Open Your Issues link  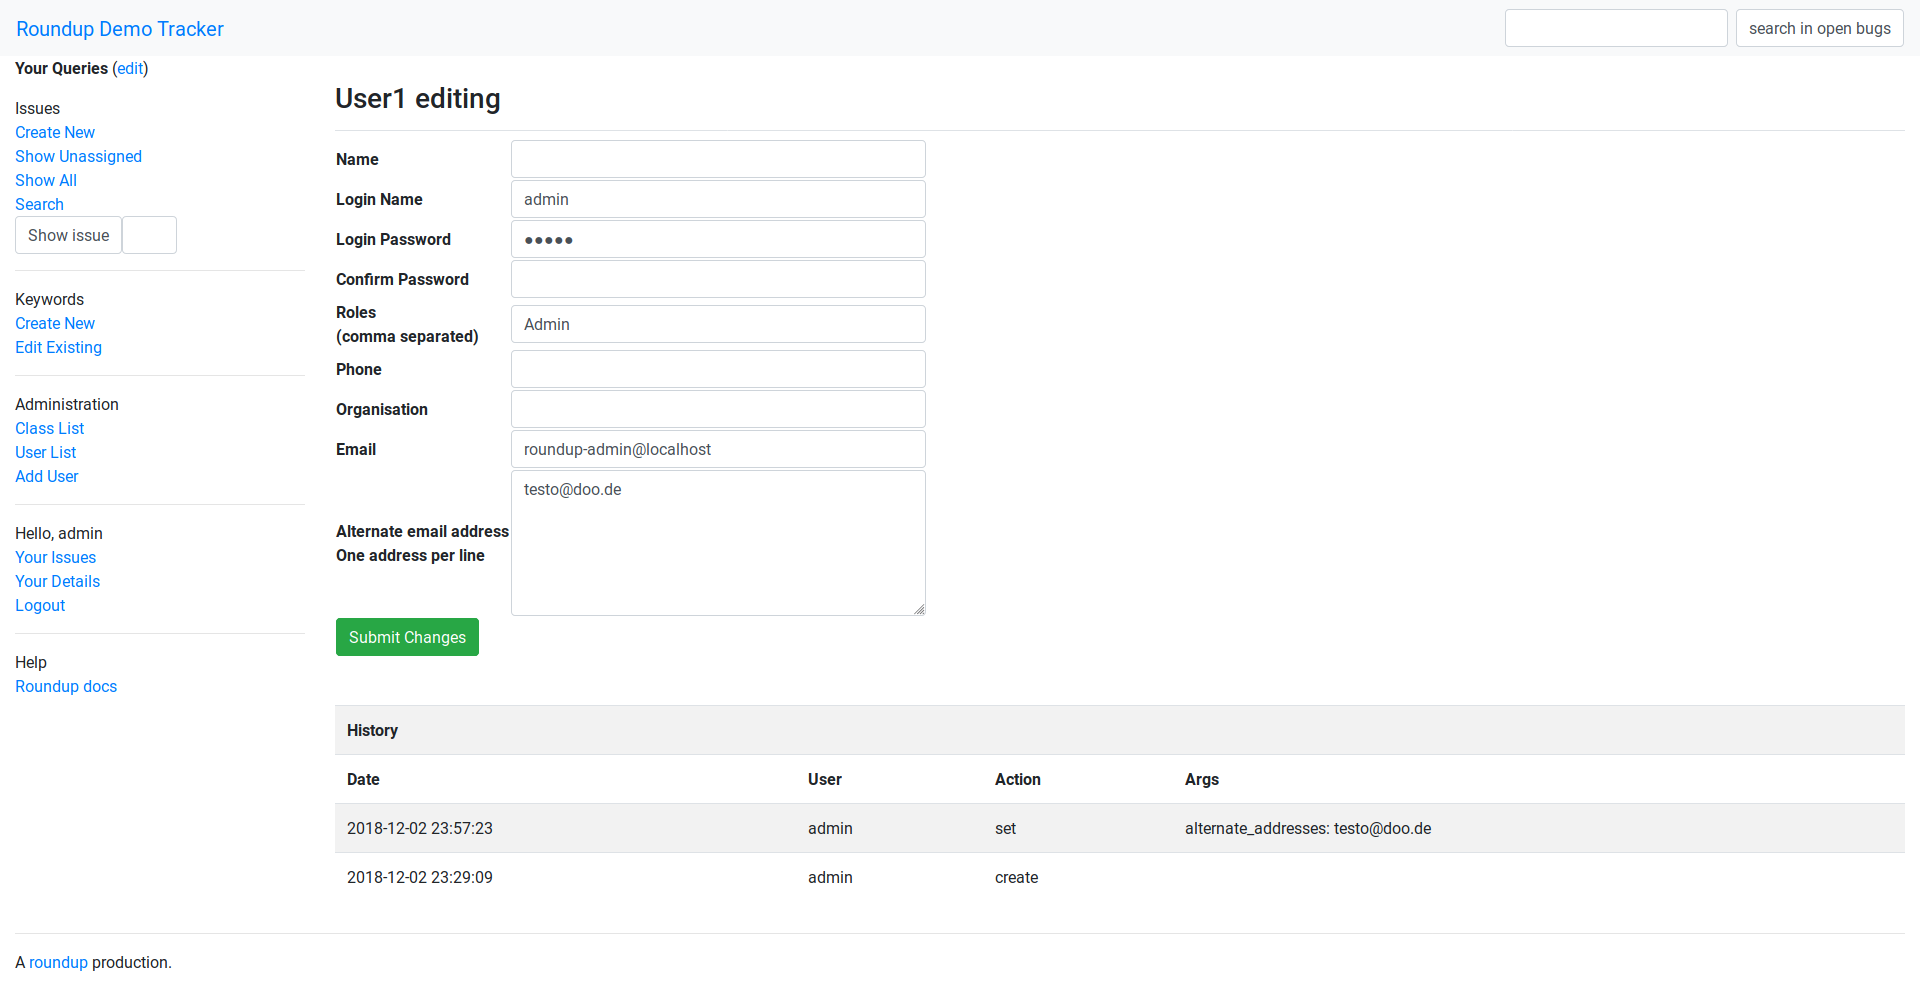click(55, 557)
